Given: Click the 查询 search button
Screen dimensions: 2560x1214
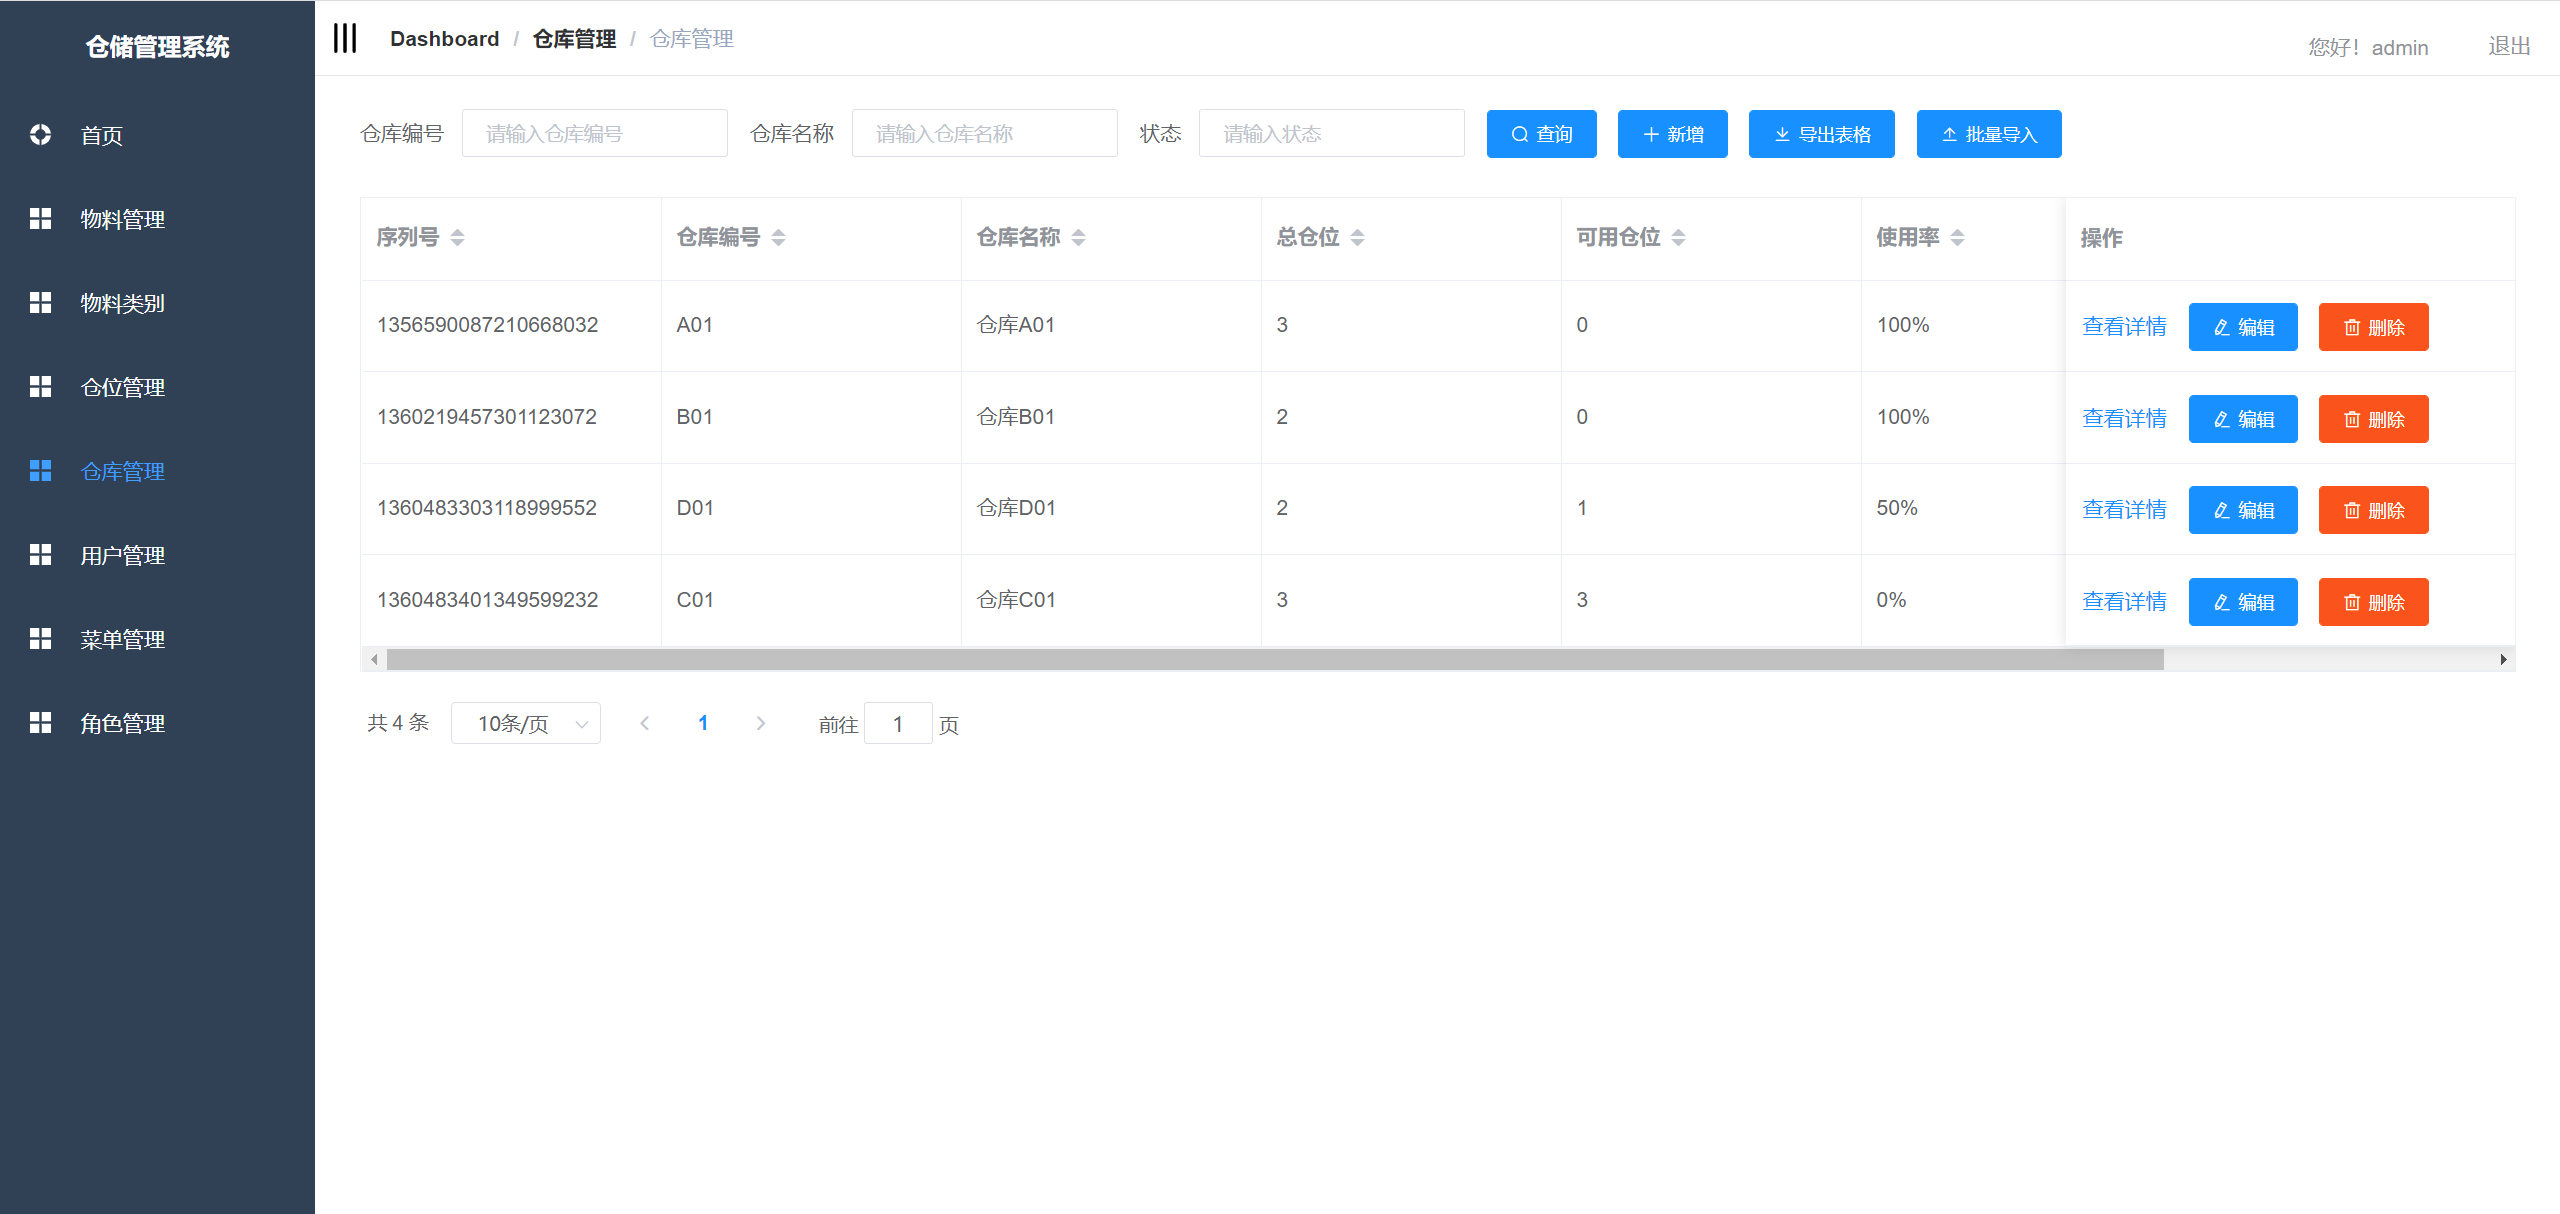Looking at the screenshot, I should (1541, 134).
